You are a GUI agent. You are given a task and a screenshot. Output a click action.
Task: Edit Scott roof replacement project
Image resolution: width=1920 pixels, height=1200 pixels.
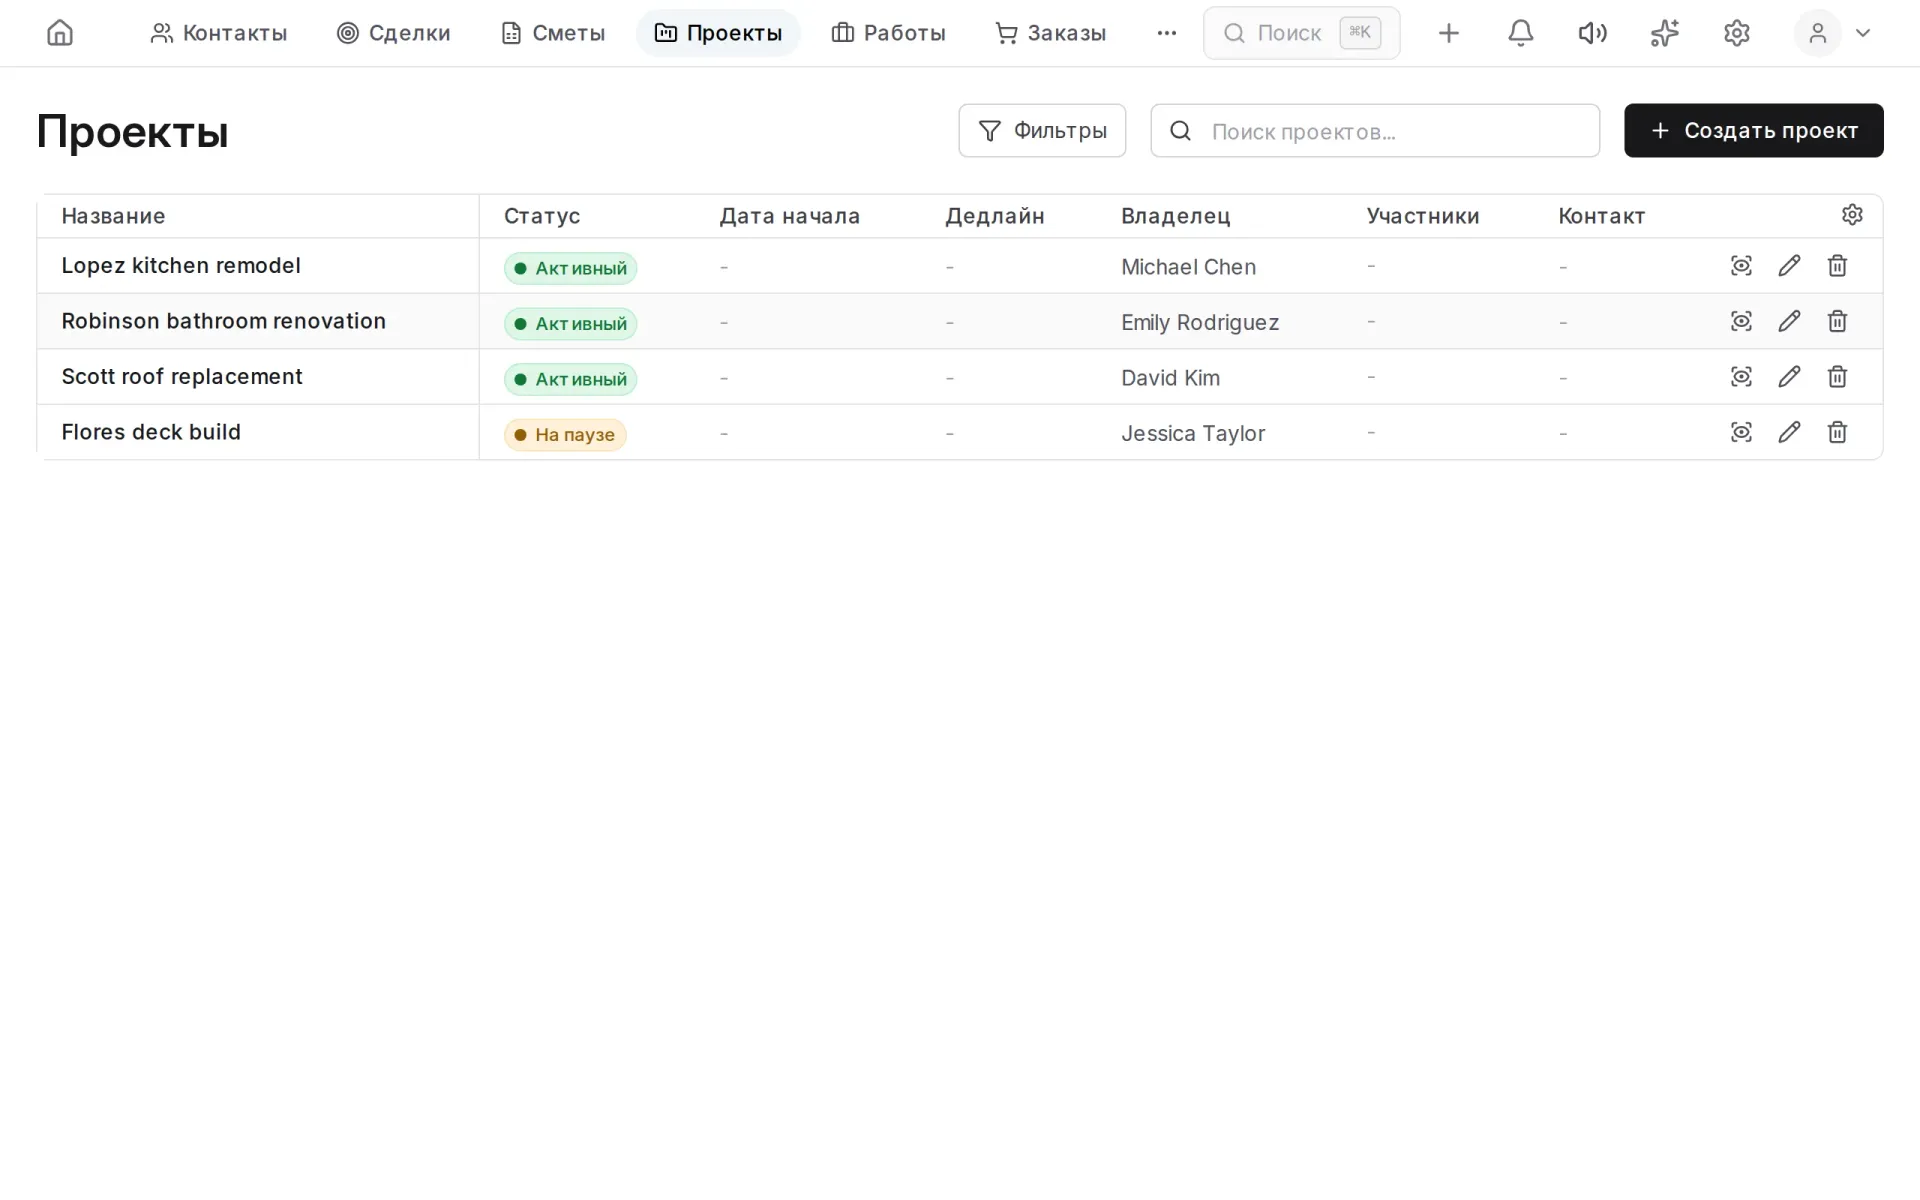[1789, 377]
